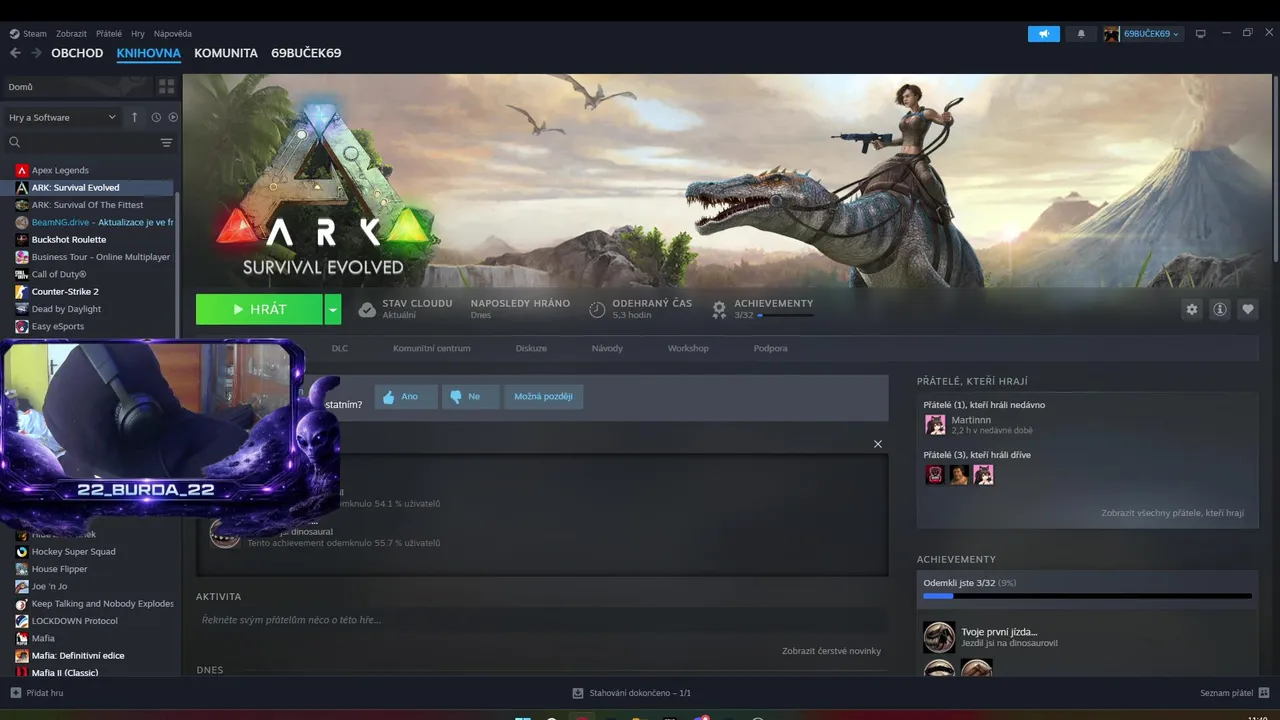Open the Workshop tab
1280x720 pixels.
(x=688, y=348)
